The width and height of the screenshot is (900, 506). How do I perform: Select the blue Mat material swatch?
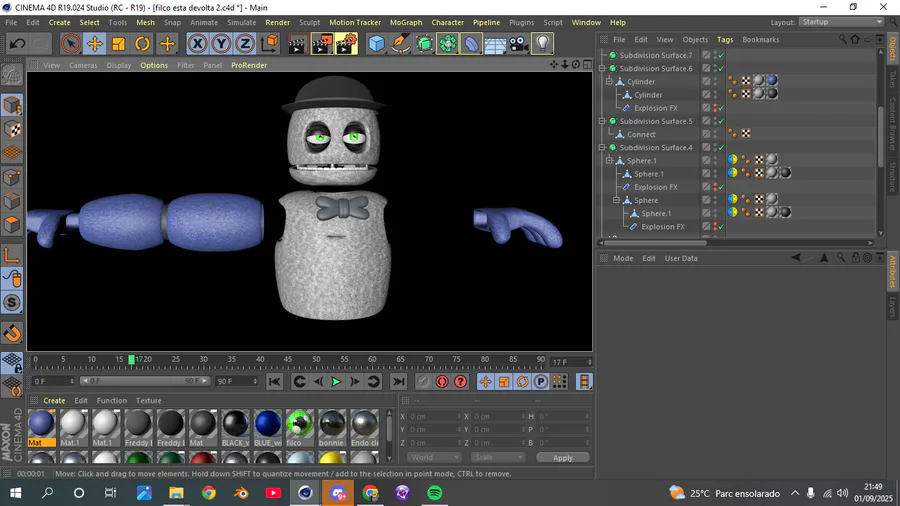41,428
